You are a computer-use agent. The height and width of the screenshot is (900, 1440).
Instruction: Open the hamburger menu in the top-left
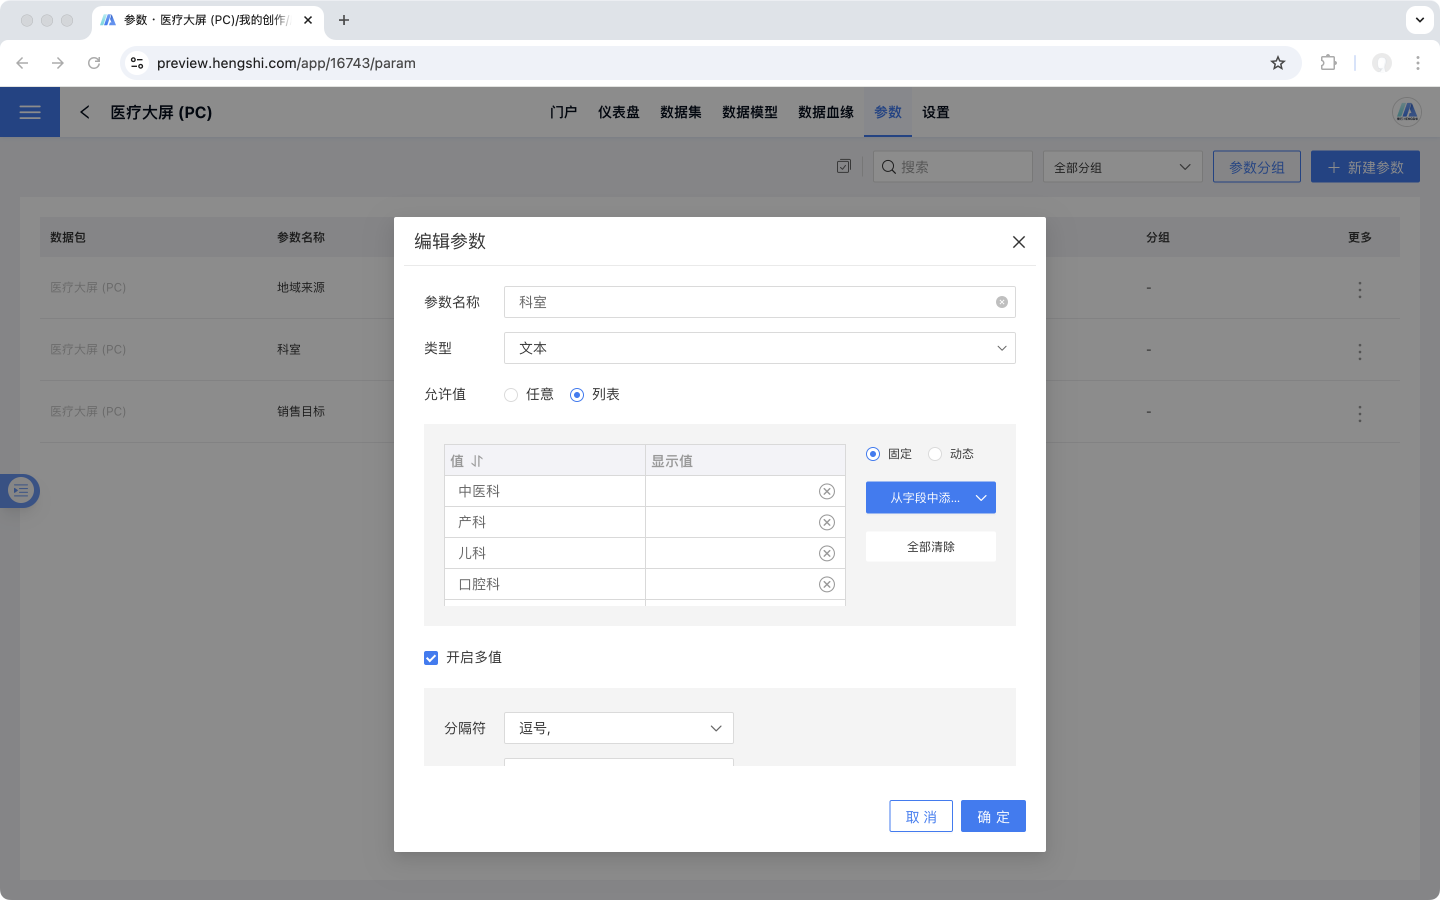30,112
